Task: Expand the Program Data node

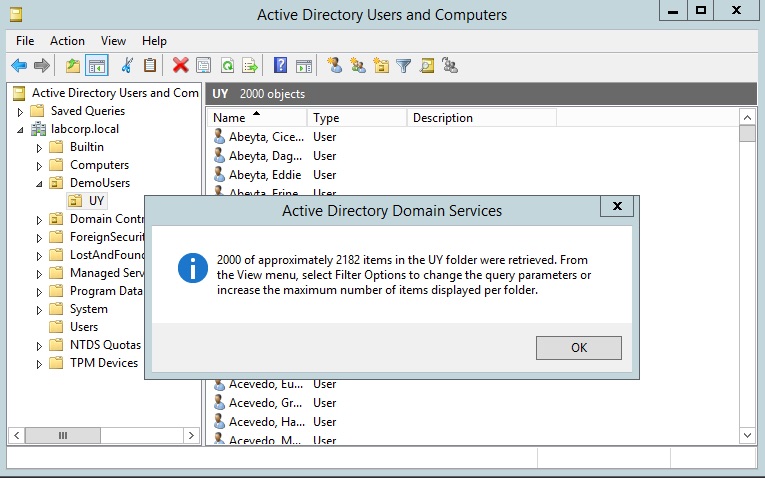Action: 39,292
